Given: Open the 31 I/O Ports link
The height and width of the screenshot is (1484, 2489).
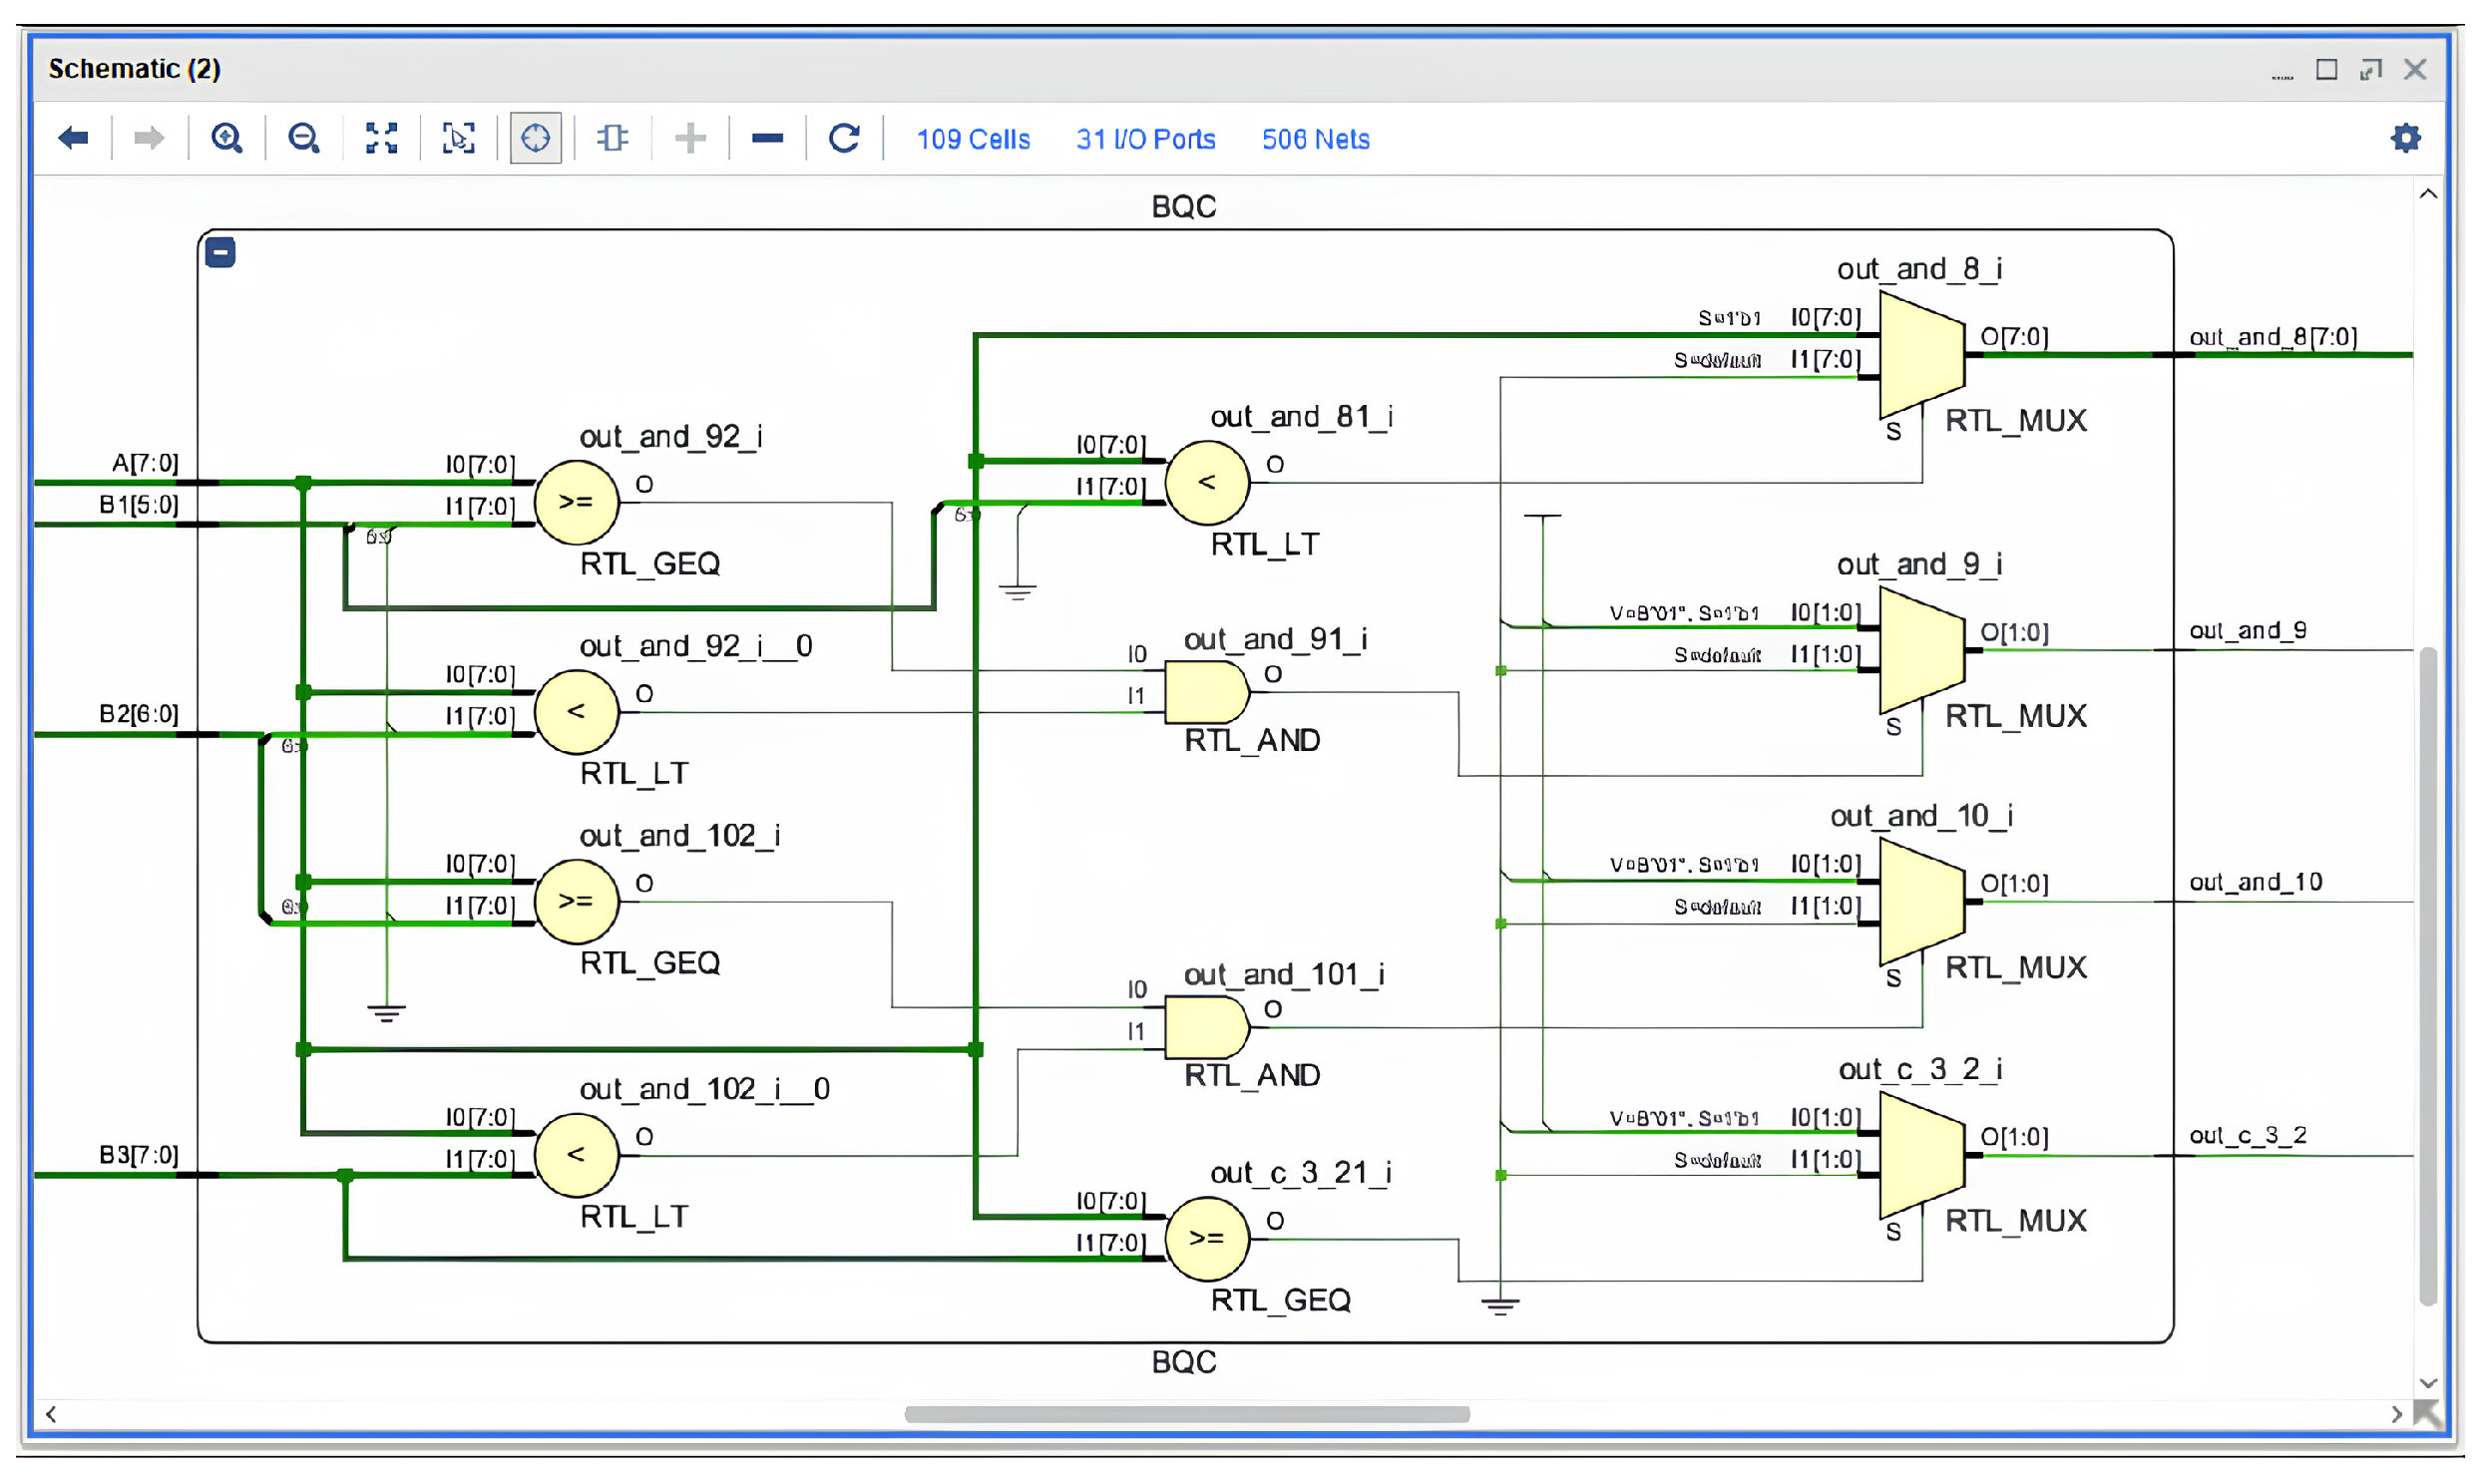Looking at the screenshot, I should pos(1145,139).
